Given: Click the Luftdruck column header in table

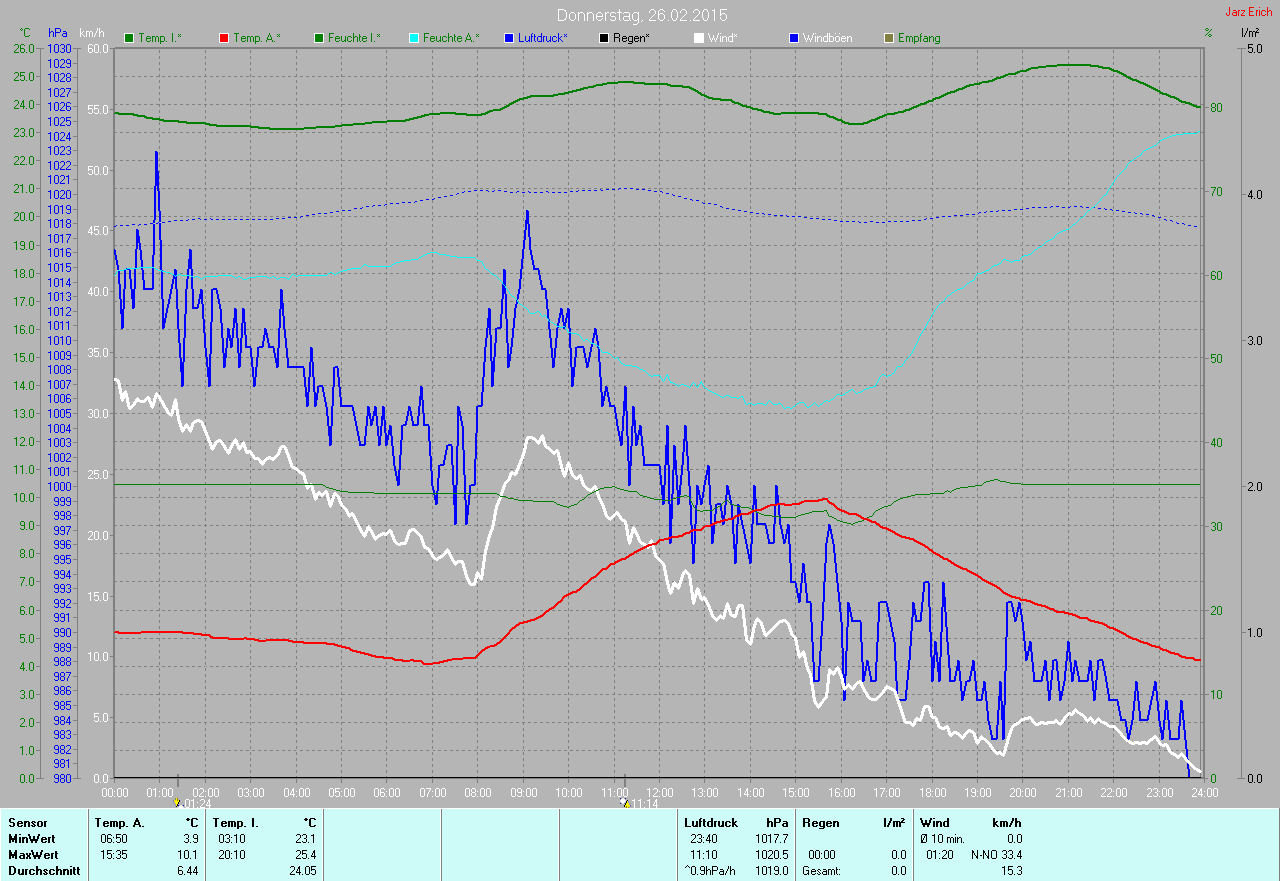Looking at the screenshot, I should 711,823.
